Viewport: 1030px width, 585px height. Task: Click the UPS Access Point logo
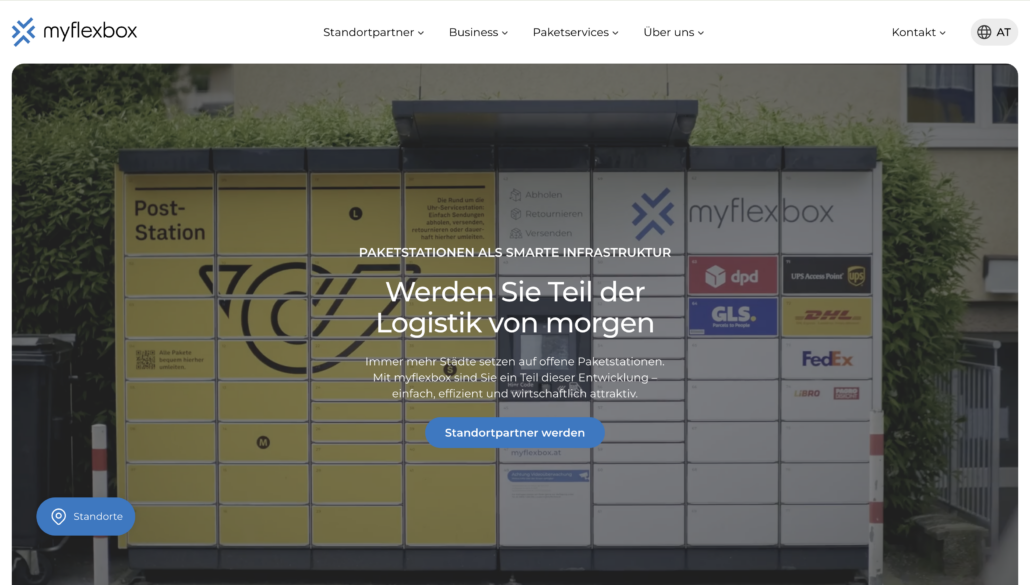click(826, 276)
